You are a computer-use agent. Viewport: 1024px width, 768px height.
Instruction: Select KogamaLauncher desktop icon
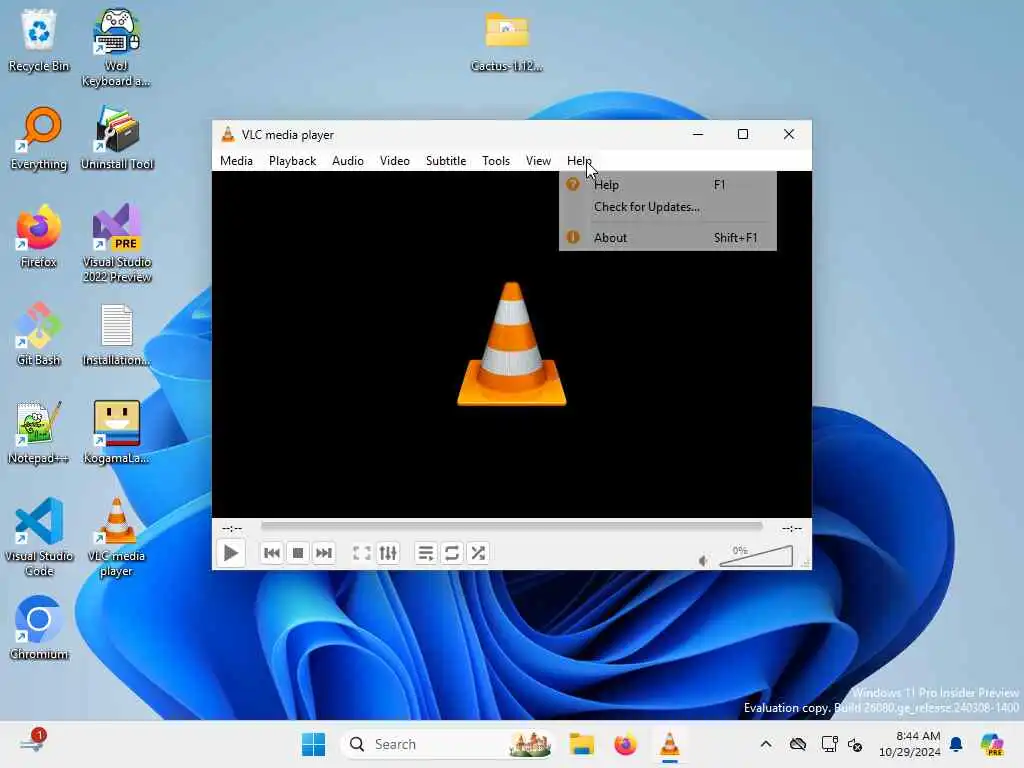click(117, 433)
